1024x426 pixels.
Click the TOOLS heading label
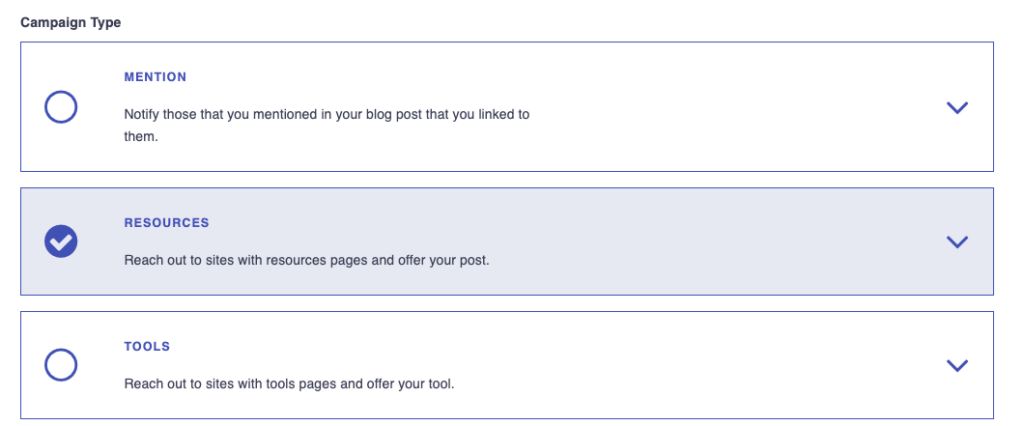(147, 347)
